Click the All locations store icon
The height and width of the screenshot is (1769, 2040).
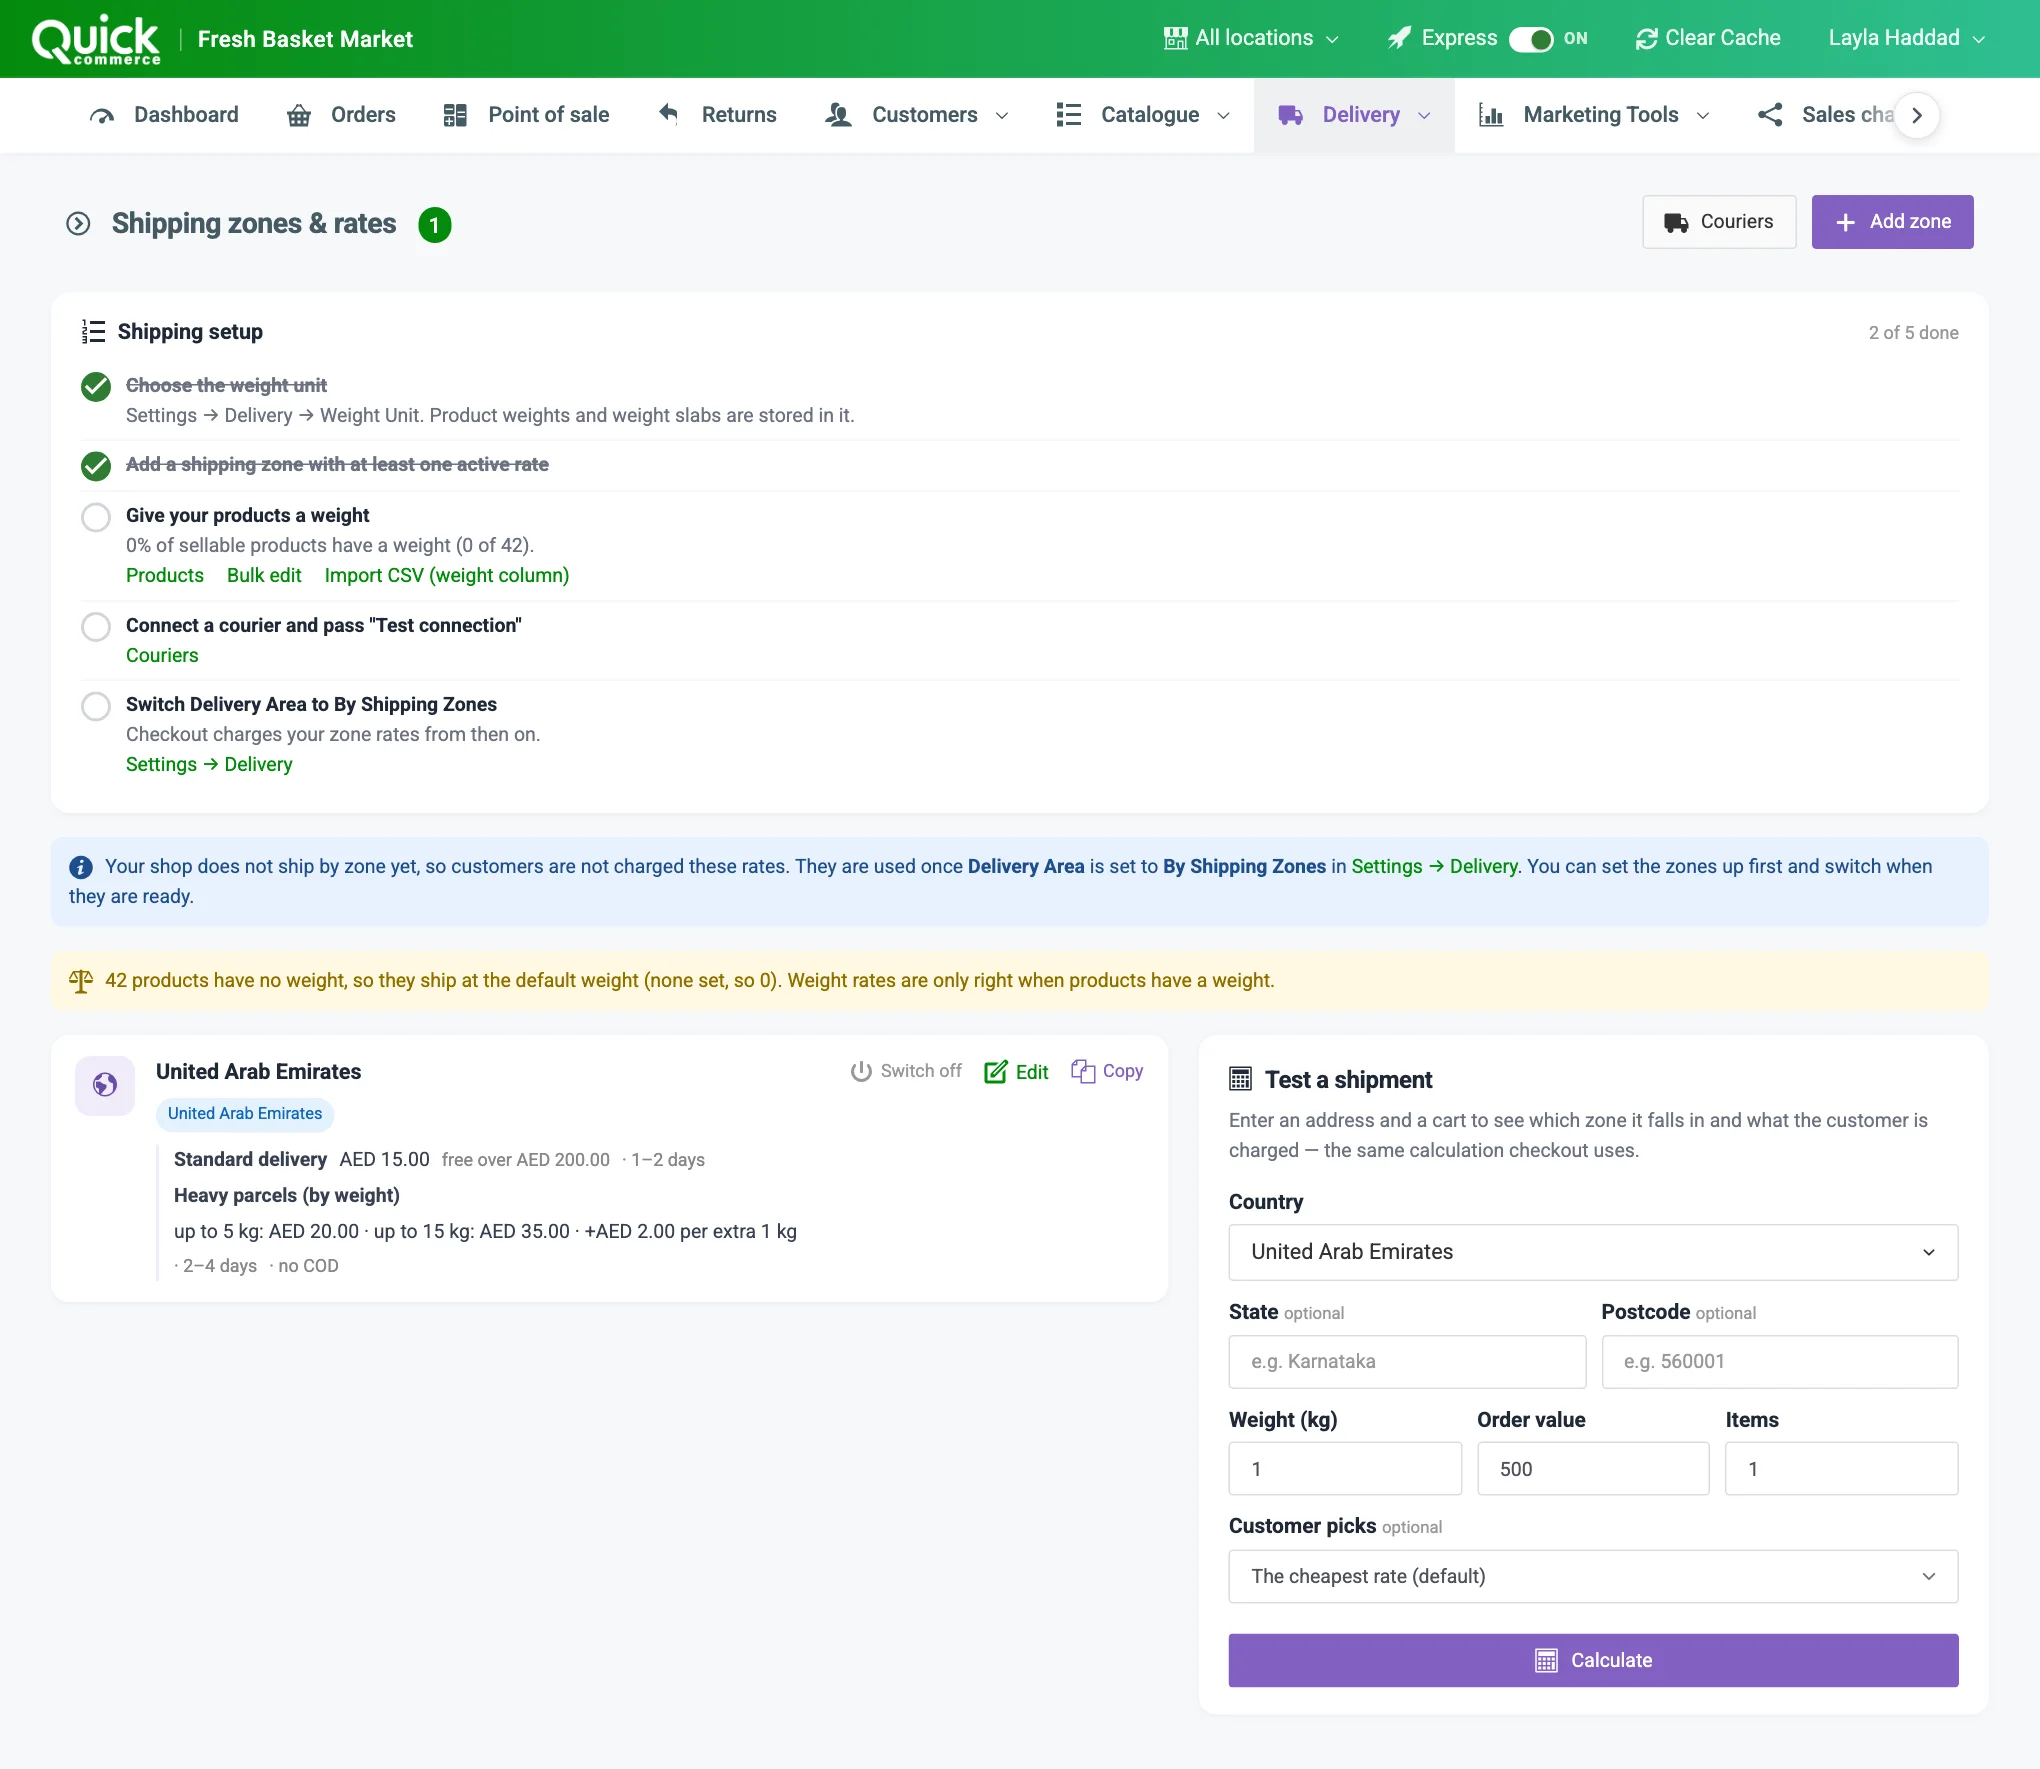pyautogui.click(x=1176, y=39)
